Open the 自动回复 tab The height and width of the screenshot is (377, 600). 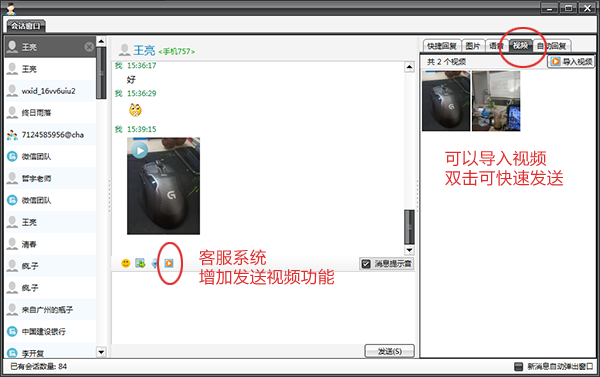551,46
